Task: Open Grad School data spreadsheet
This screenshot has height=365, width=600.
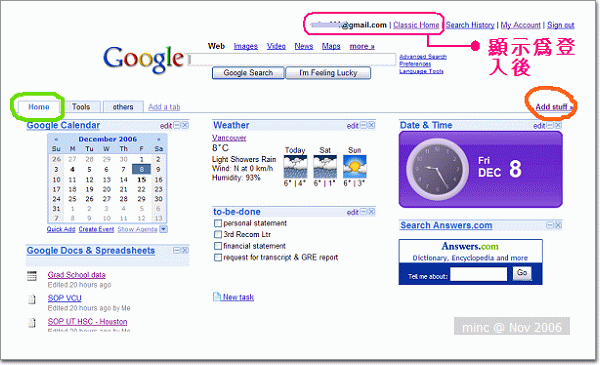Action: coord(77,275)
